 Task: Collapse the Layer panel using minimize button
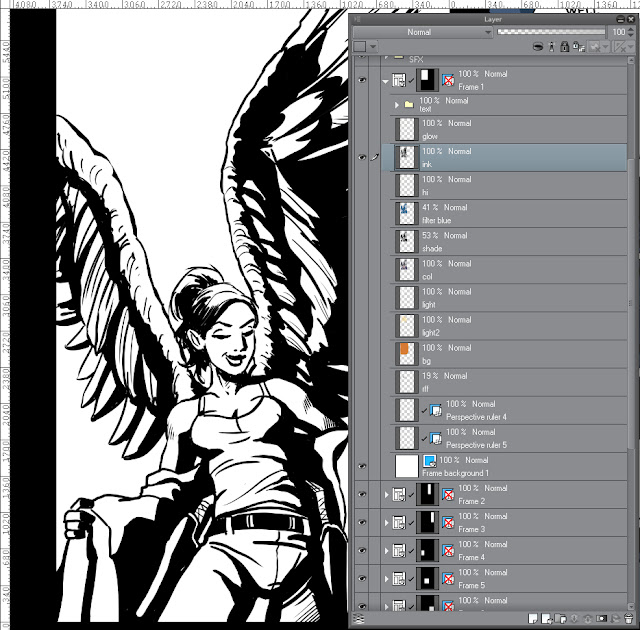621,19
